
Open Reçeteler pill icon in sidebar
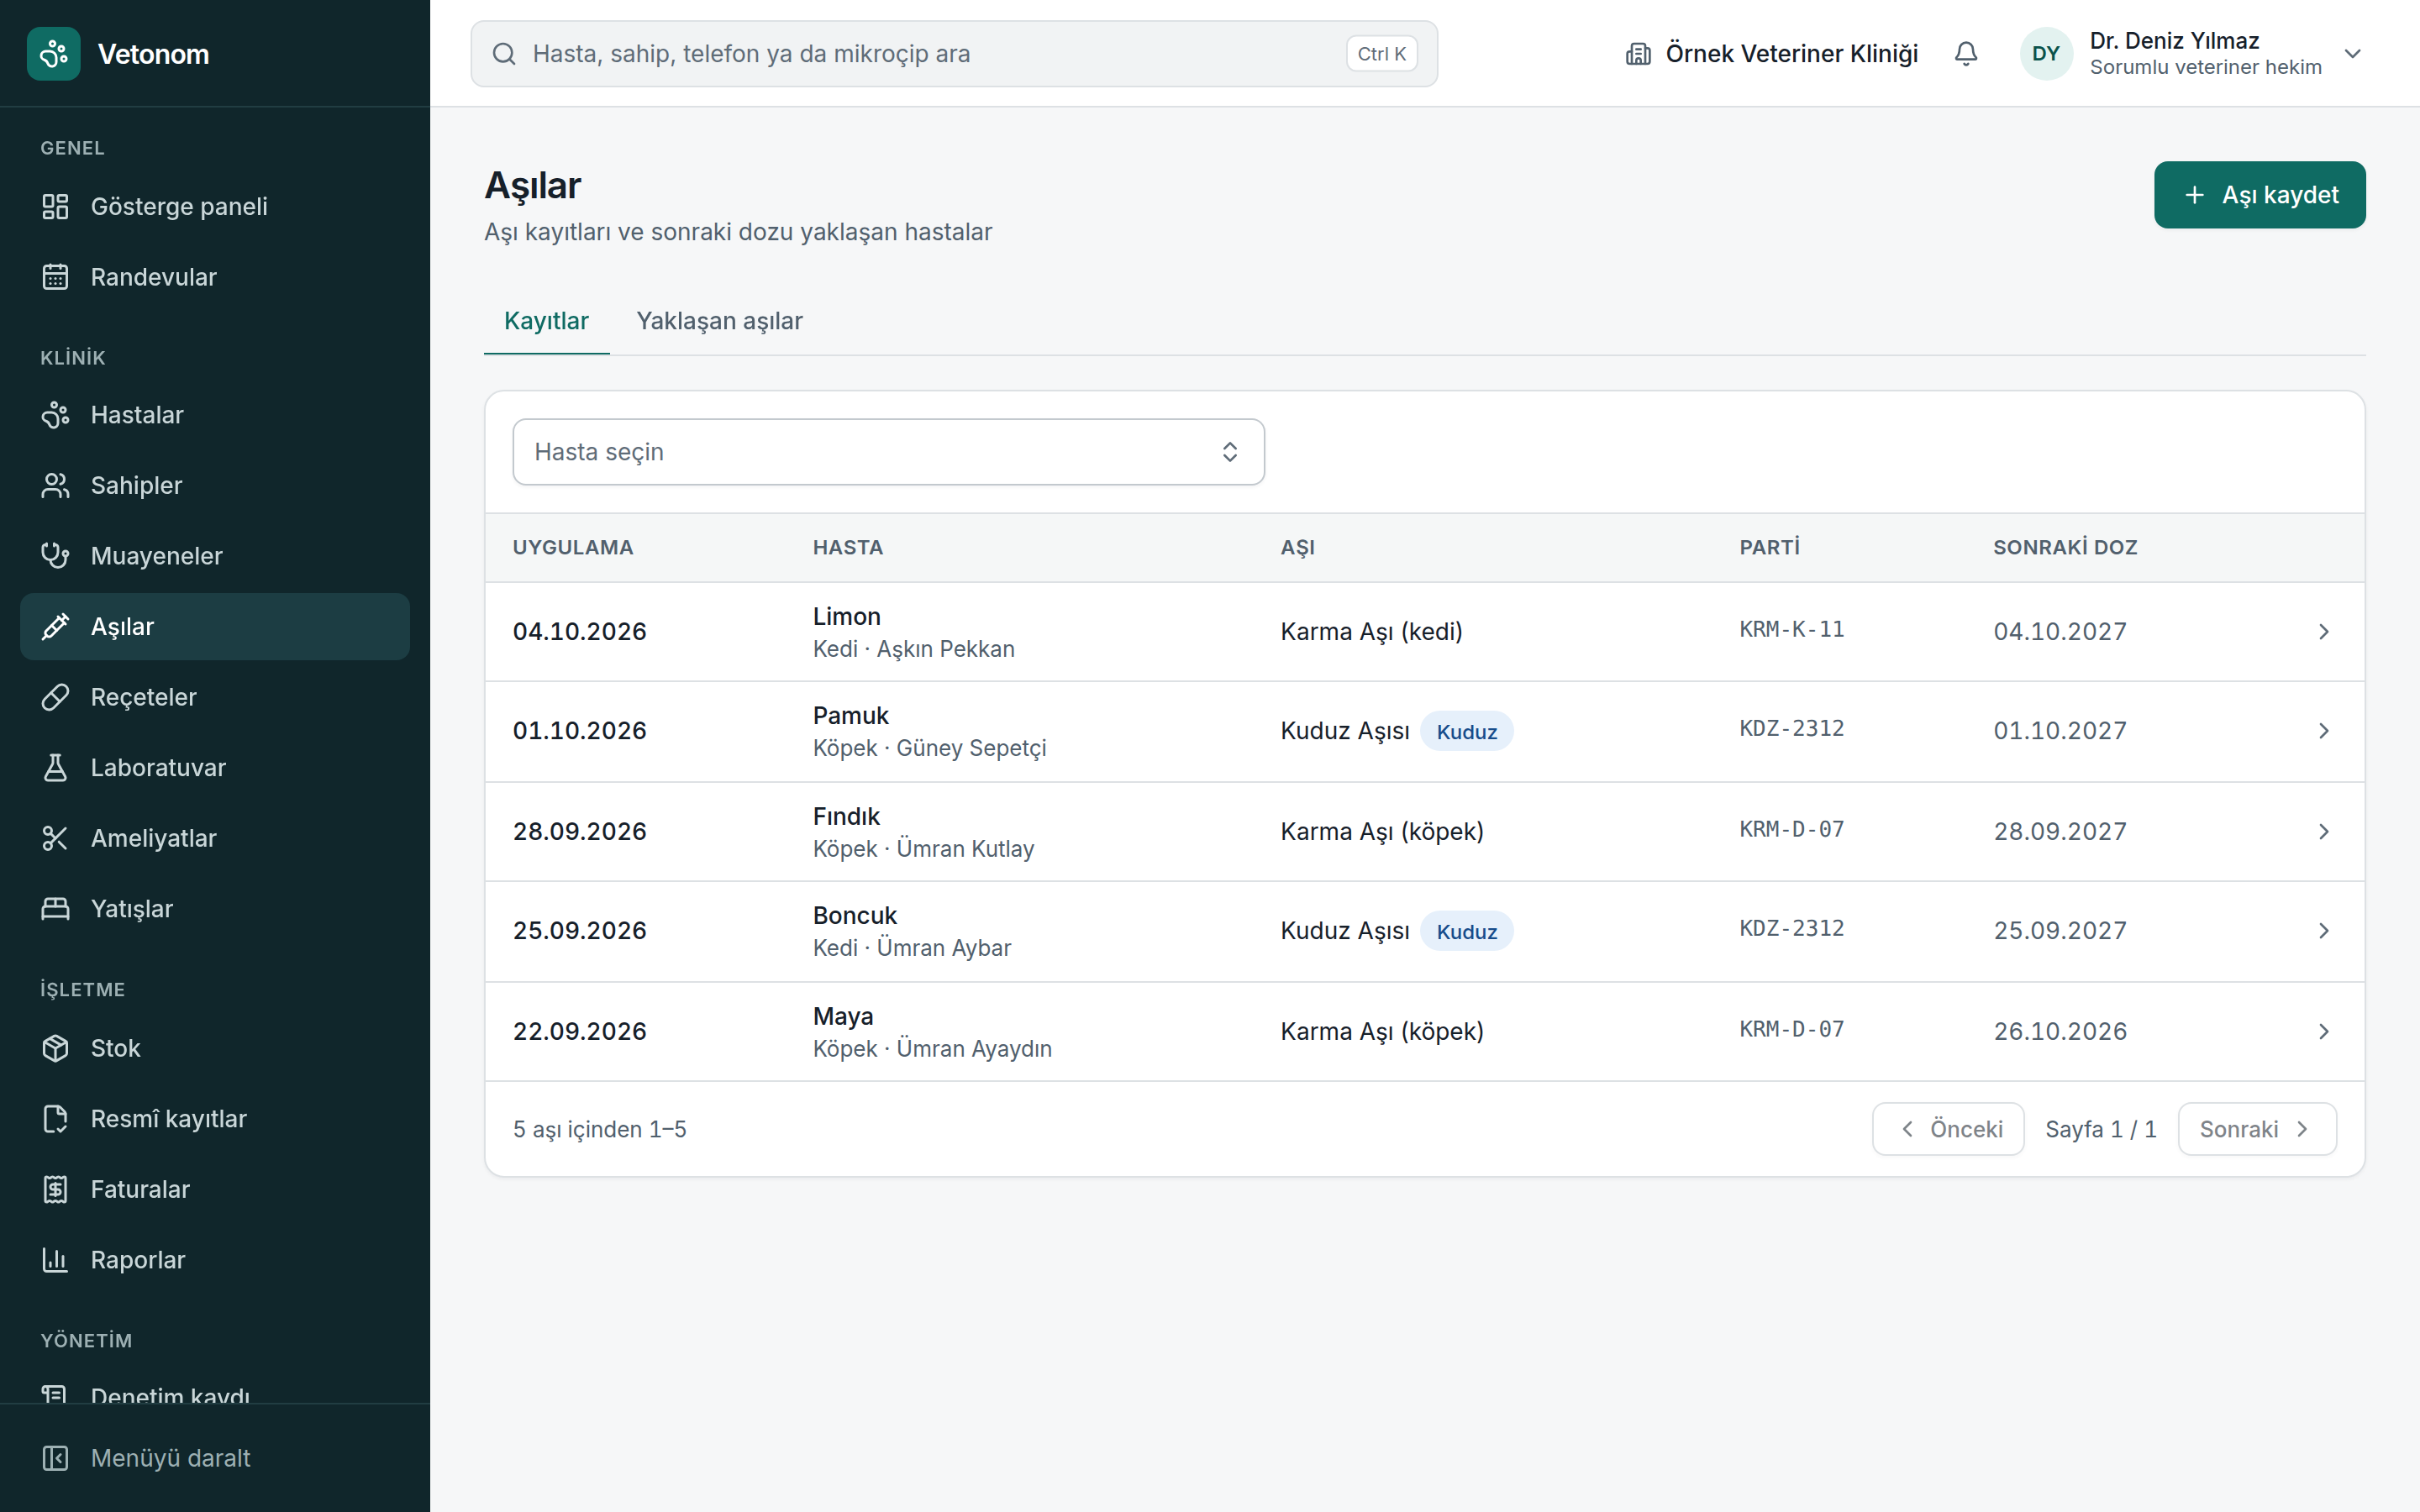click(x=55, y=696)
